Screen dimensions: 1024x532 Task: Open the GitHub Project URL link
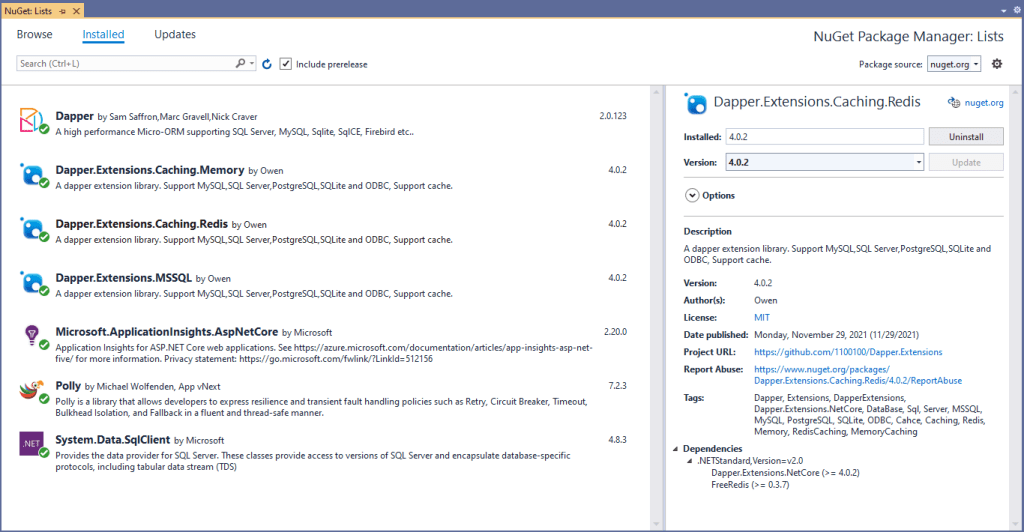(847, 352)
